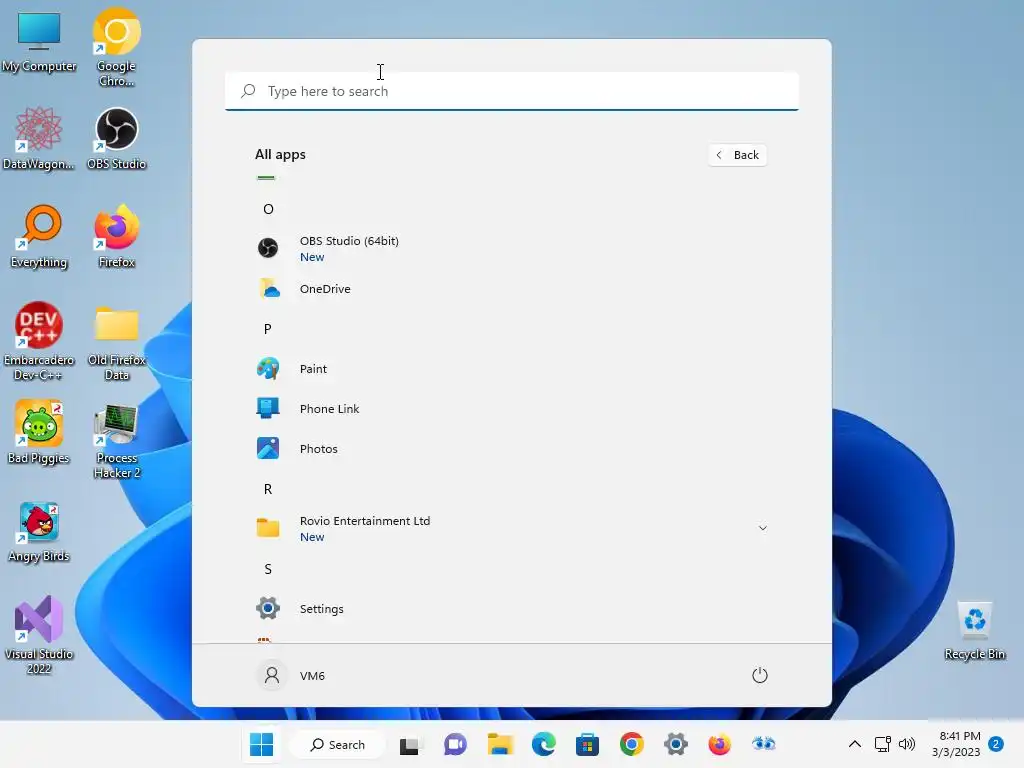
Task: Select Old Firefox Data folder
Action: tap(116, 343)
